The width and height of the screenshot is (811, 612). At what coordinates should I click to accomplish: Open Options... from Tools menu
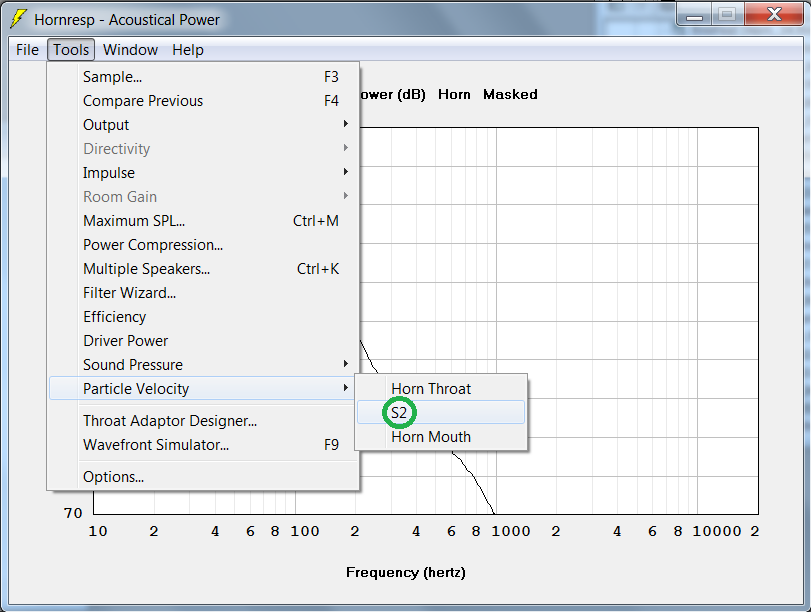pos(203,477)
